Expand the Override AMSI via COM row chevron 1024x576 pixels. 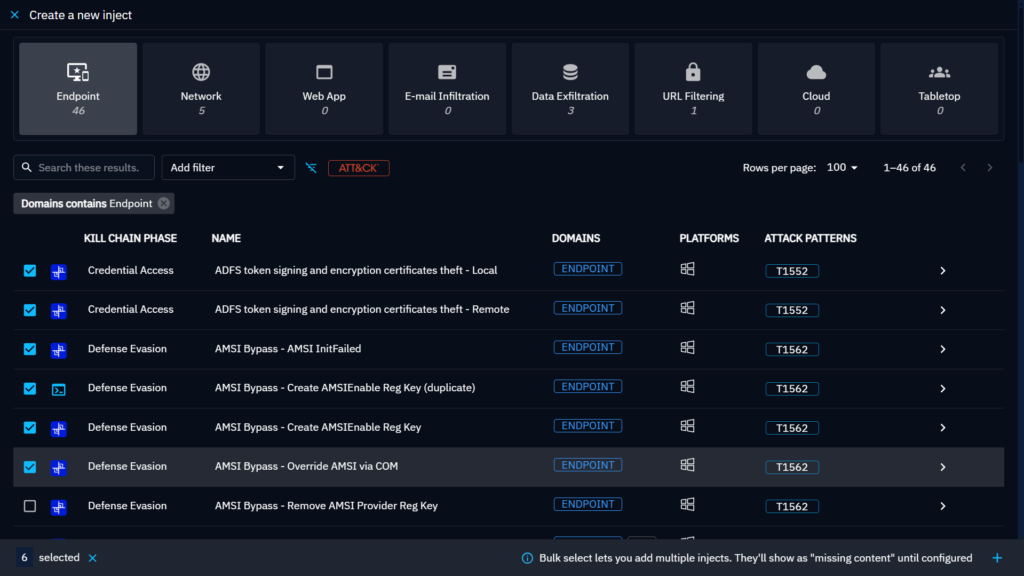pyautogui.click(x=942, y=467)
